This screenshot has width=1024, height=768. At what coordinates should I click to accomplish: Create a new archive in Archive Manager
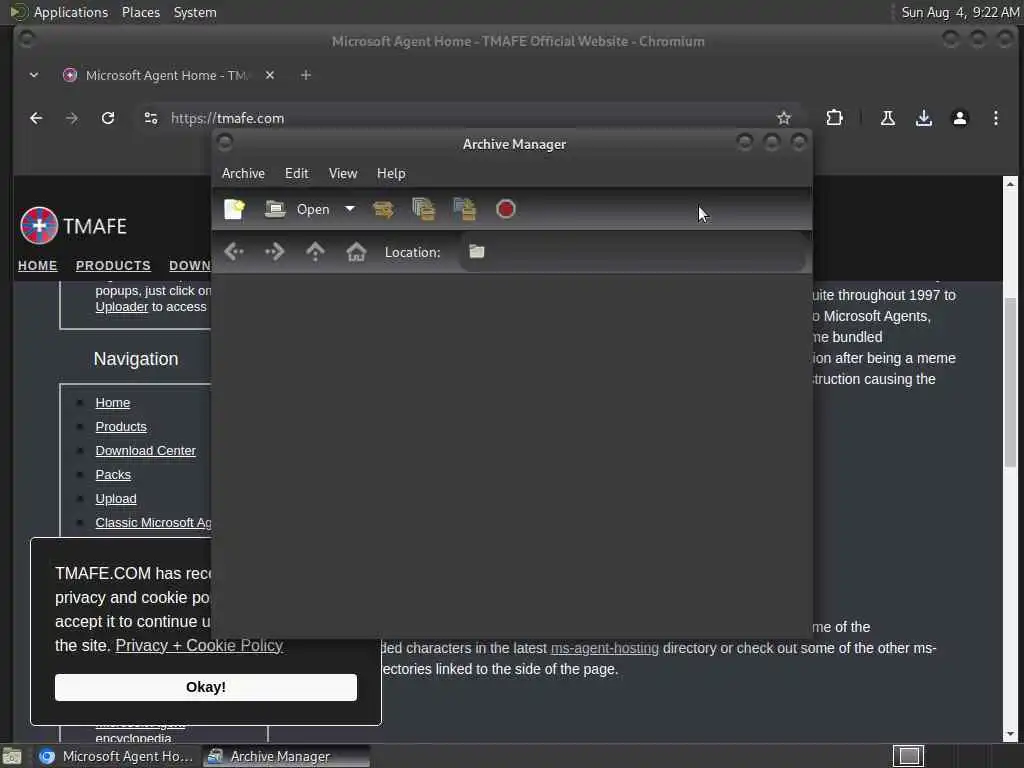234,210
